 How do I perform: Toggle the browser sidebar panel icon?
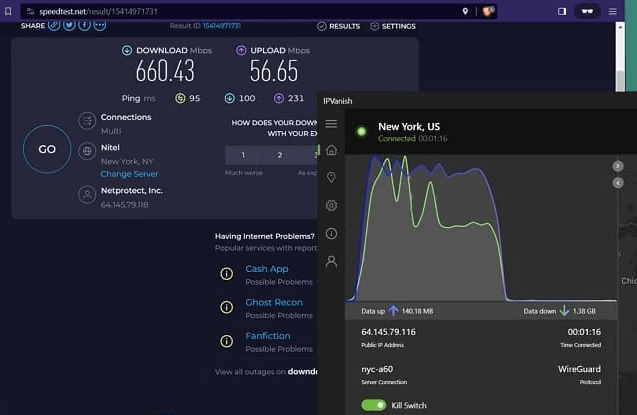click(562, 11)
